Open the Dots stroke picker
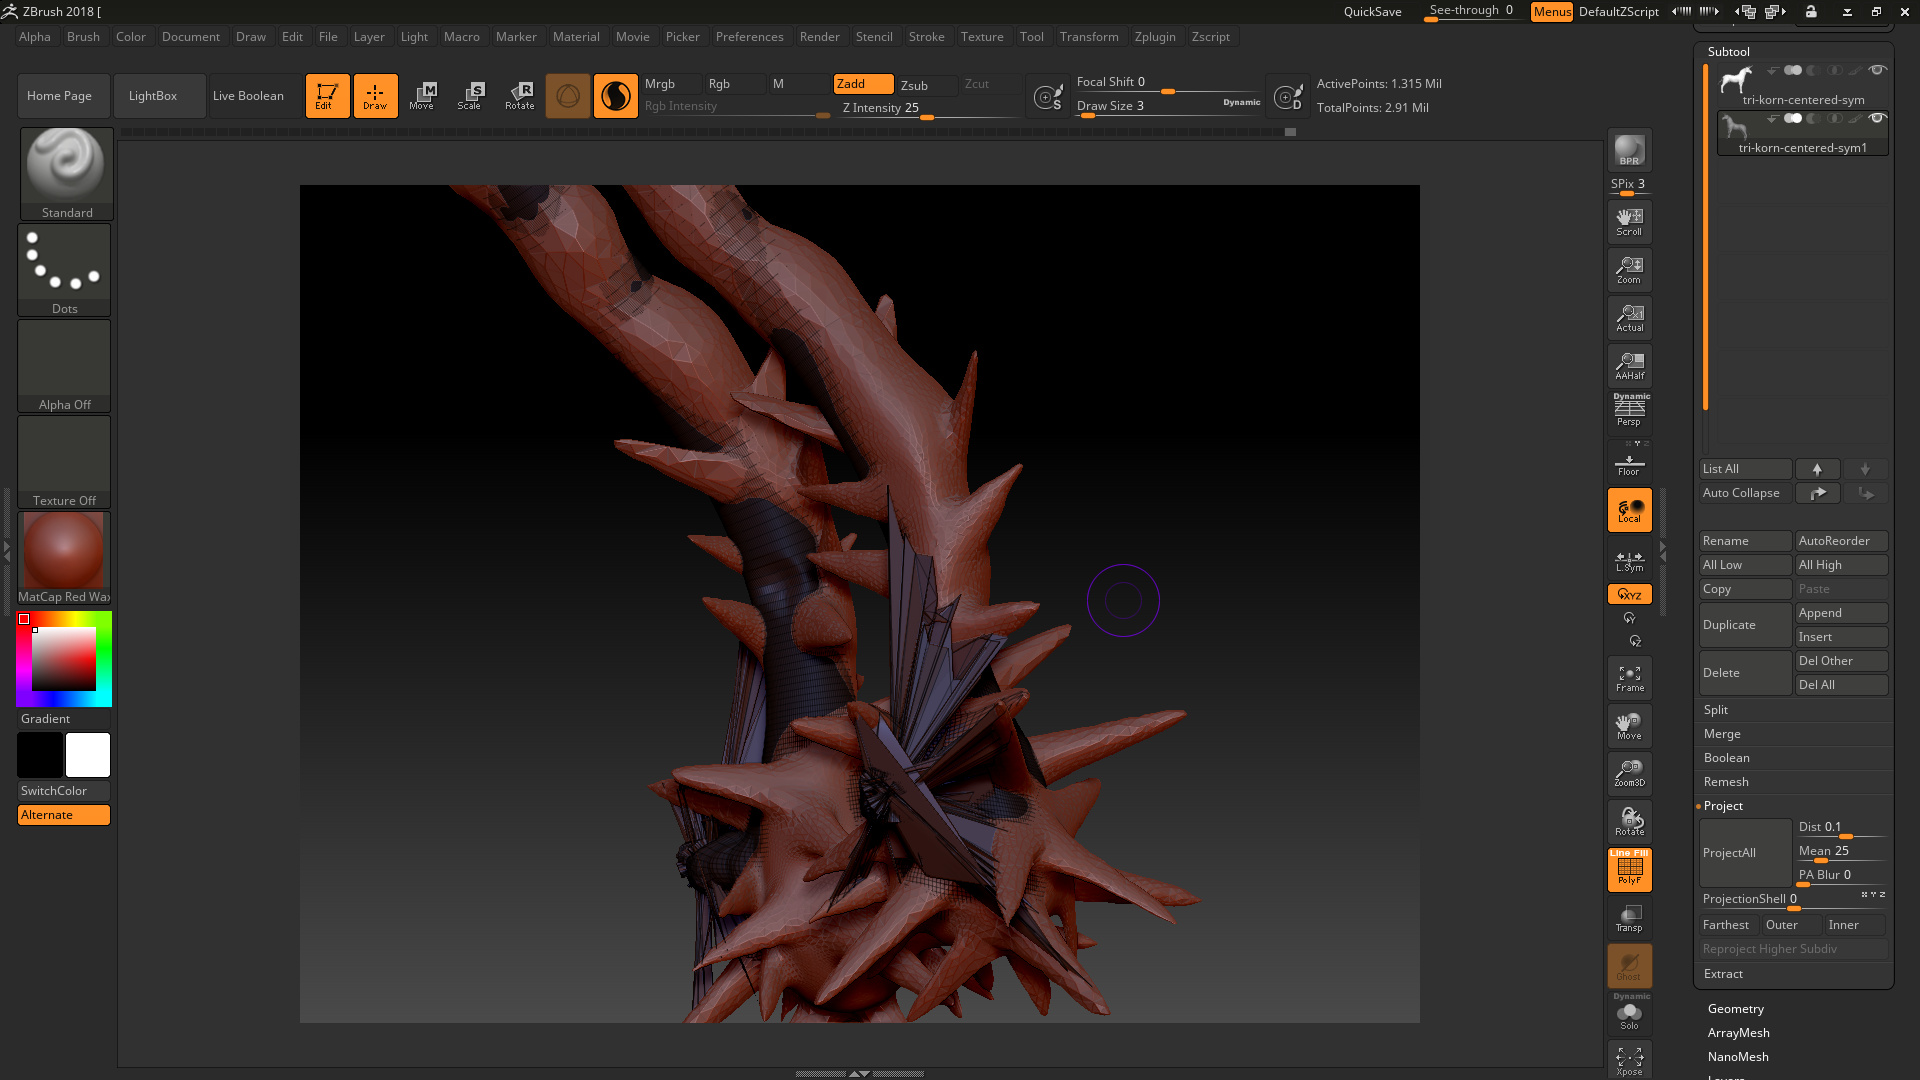 click(64, 269)
